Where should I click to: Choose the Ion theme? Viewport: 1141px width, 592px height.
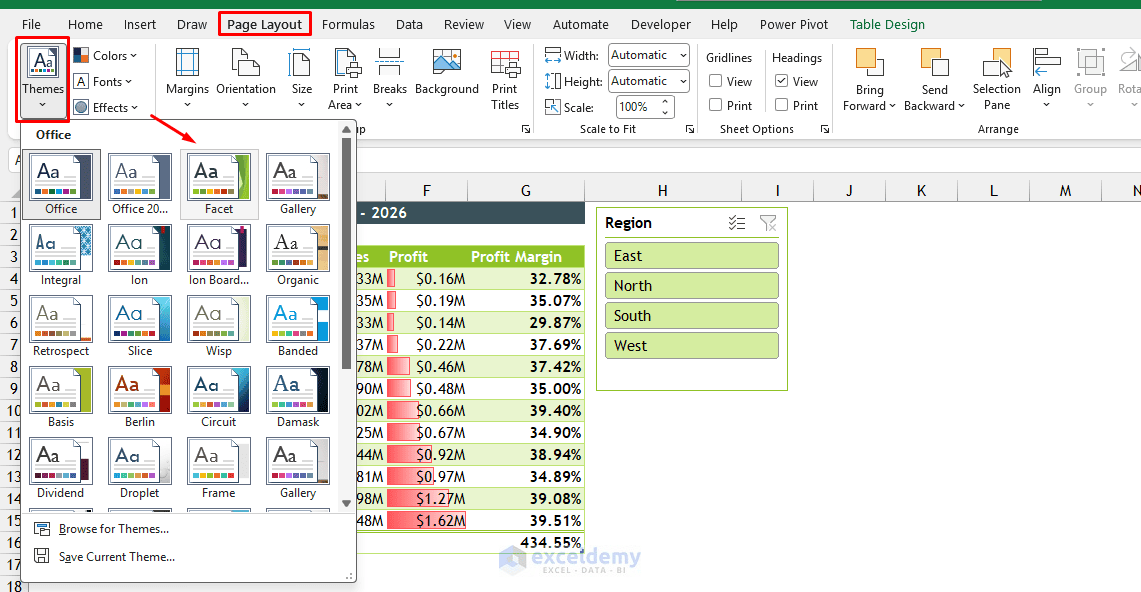[x=140, y=255]
